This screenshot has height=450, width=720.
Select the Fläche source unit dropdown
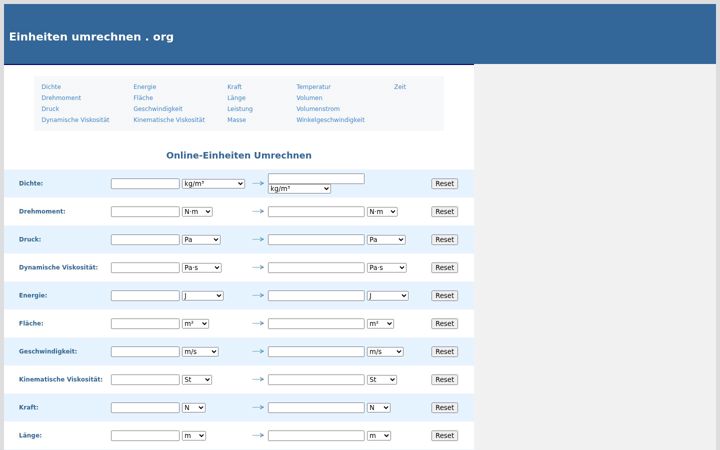tap(195, 324)
